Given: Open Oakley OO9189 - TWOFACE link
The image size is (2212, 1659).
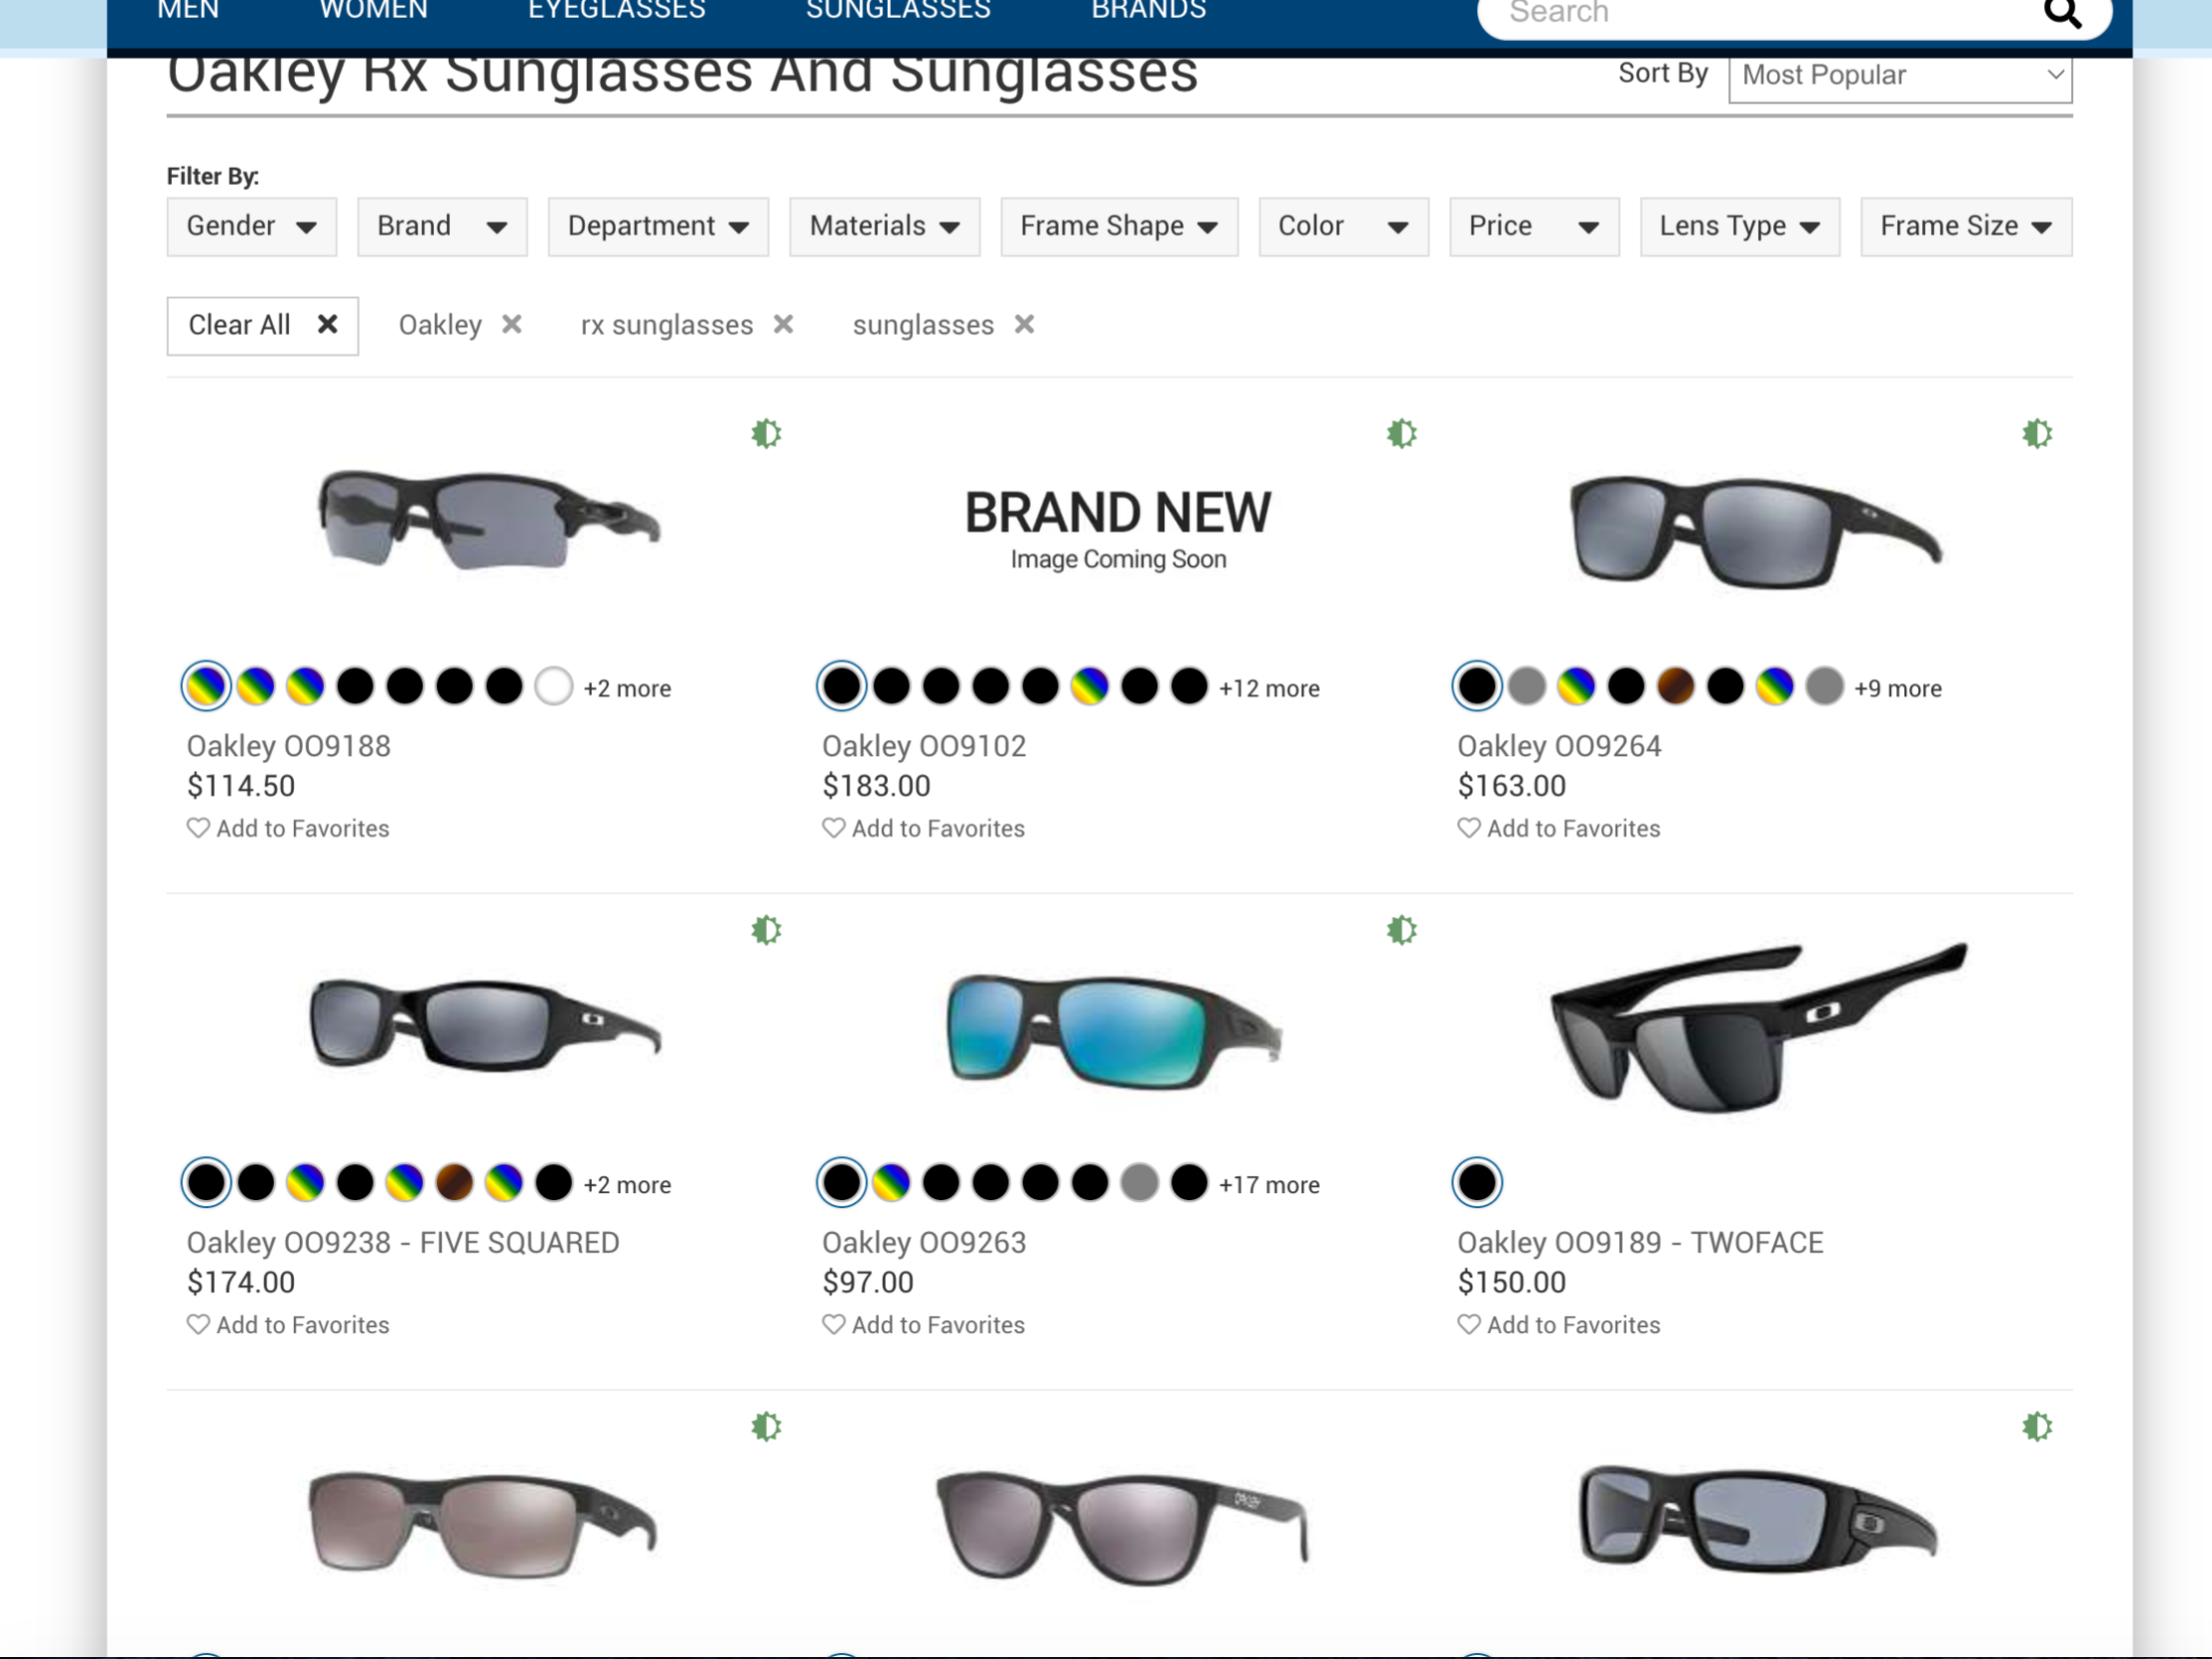Looking at the screenshot, I should click(x=1640, y=1242).
